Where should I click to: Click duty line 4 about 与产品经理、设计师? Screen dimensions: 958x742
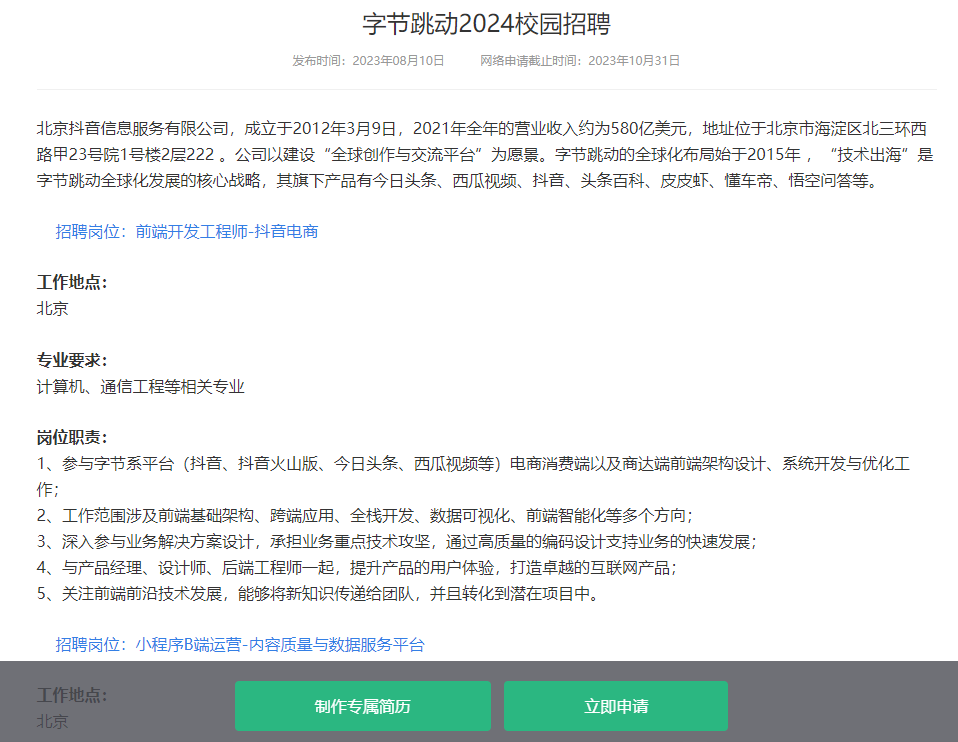point(357,568)
